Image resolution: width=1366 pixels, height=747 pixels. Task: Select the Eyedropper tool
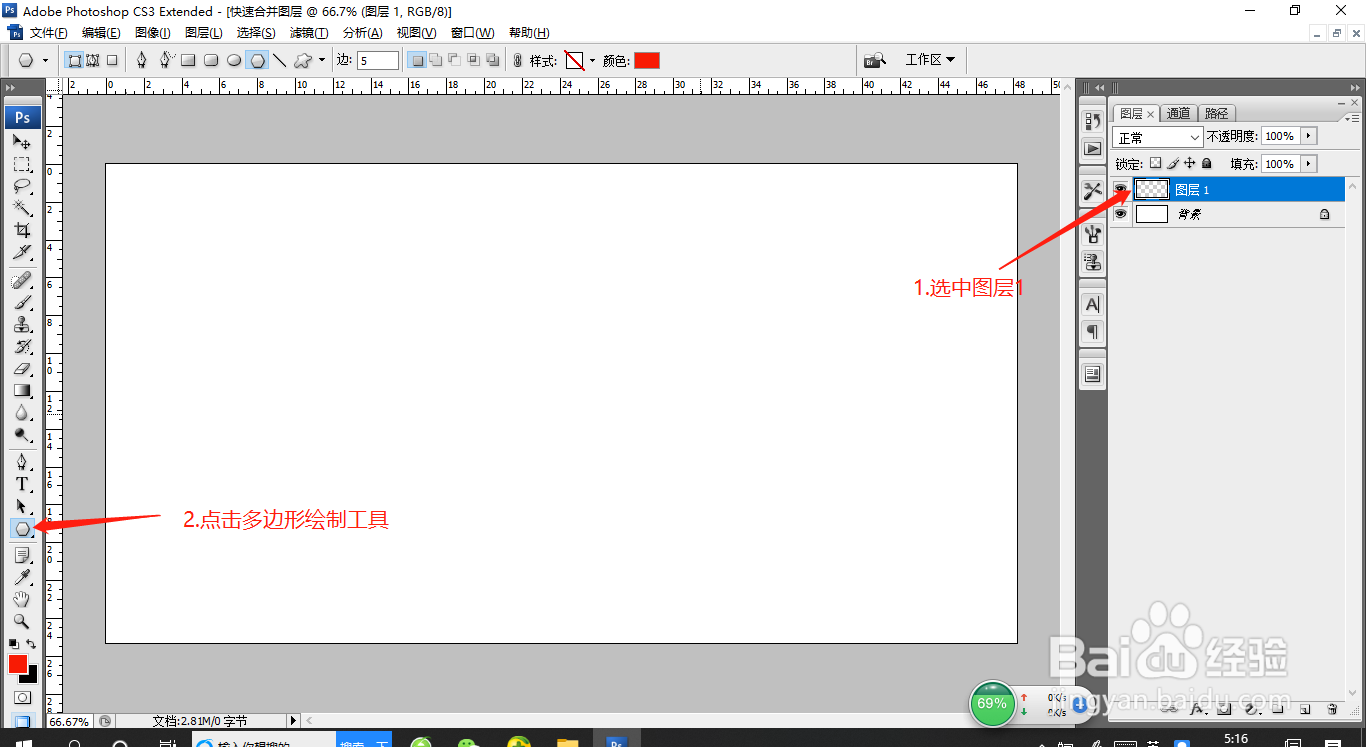(x=22, y=578)
